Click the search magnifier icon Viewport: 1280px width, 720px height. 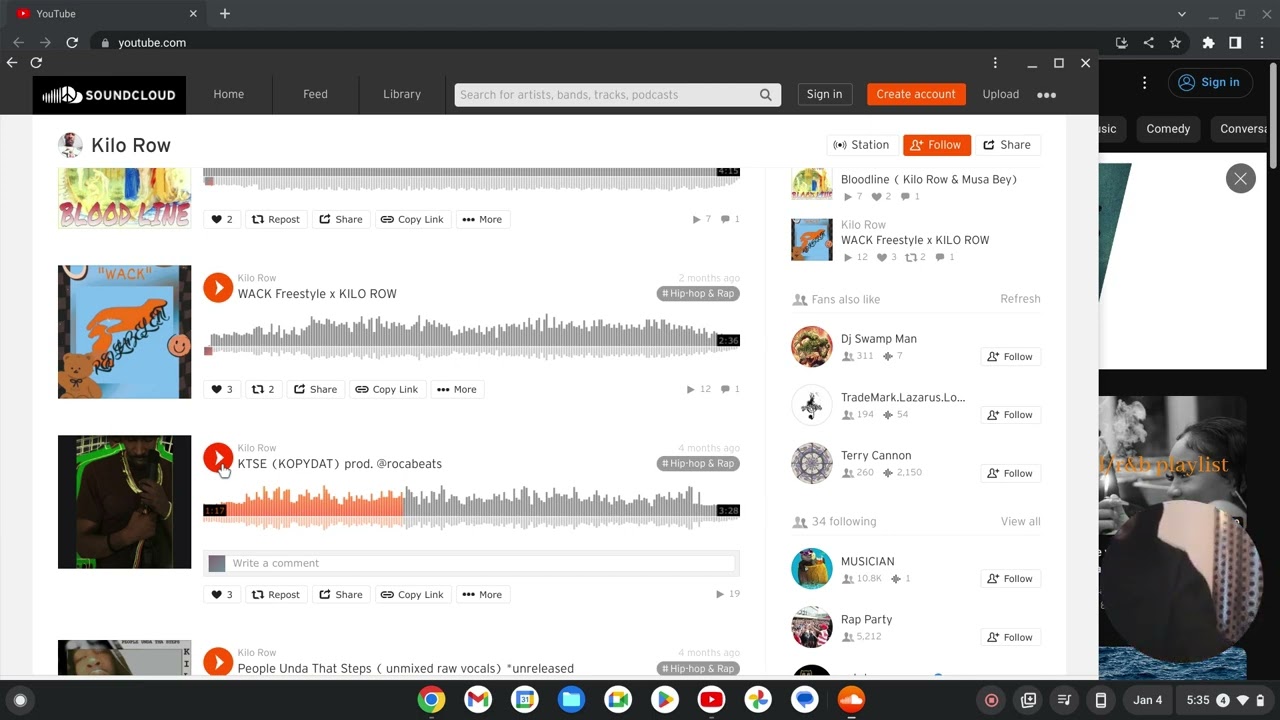coord(766,95)
